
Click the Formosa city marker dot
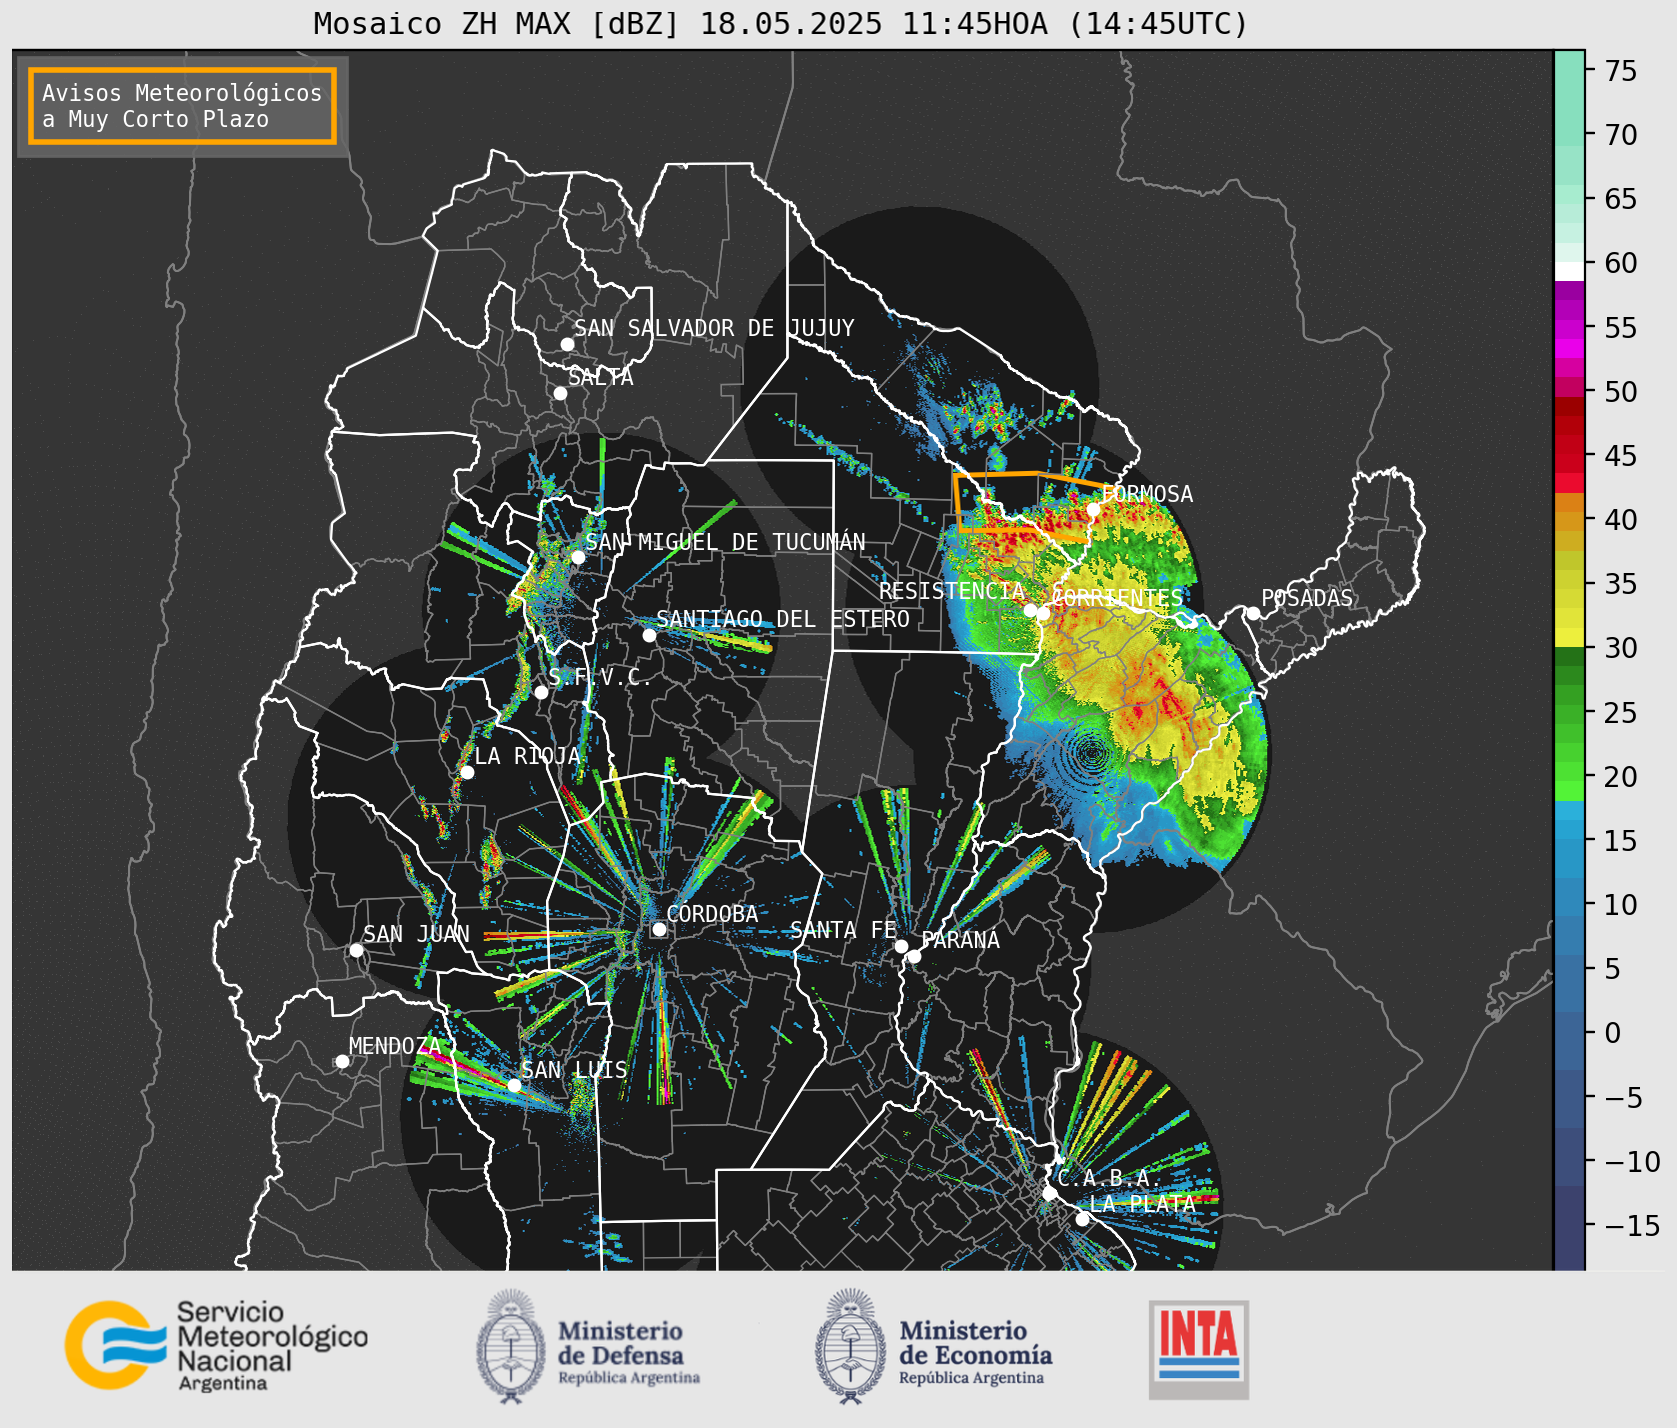(x=1094, y=509)
